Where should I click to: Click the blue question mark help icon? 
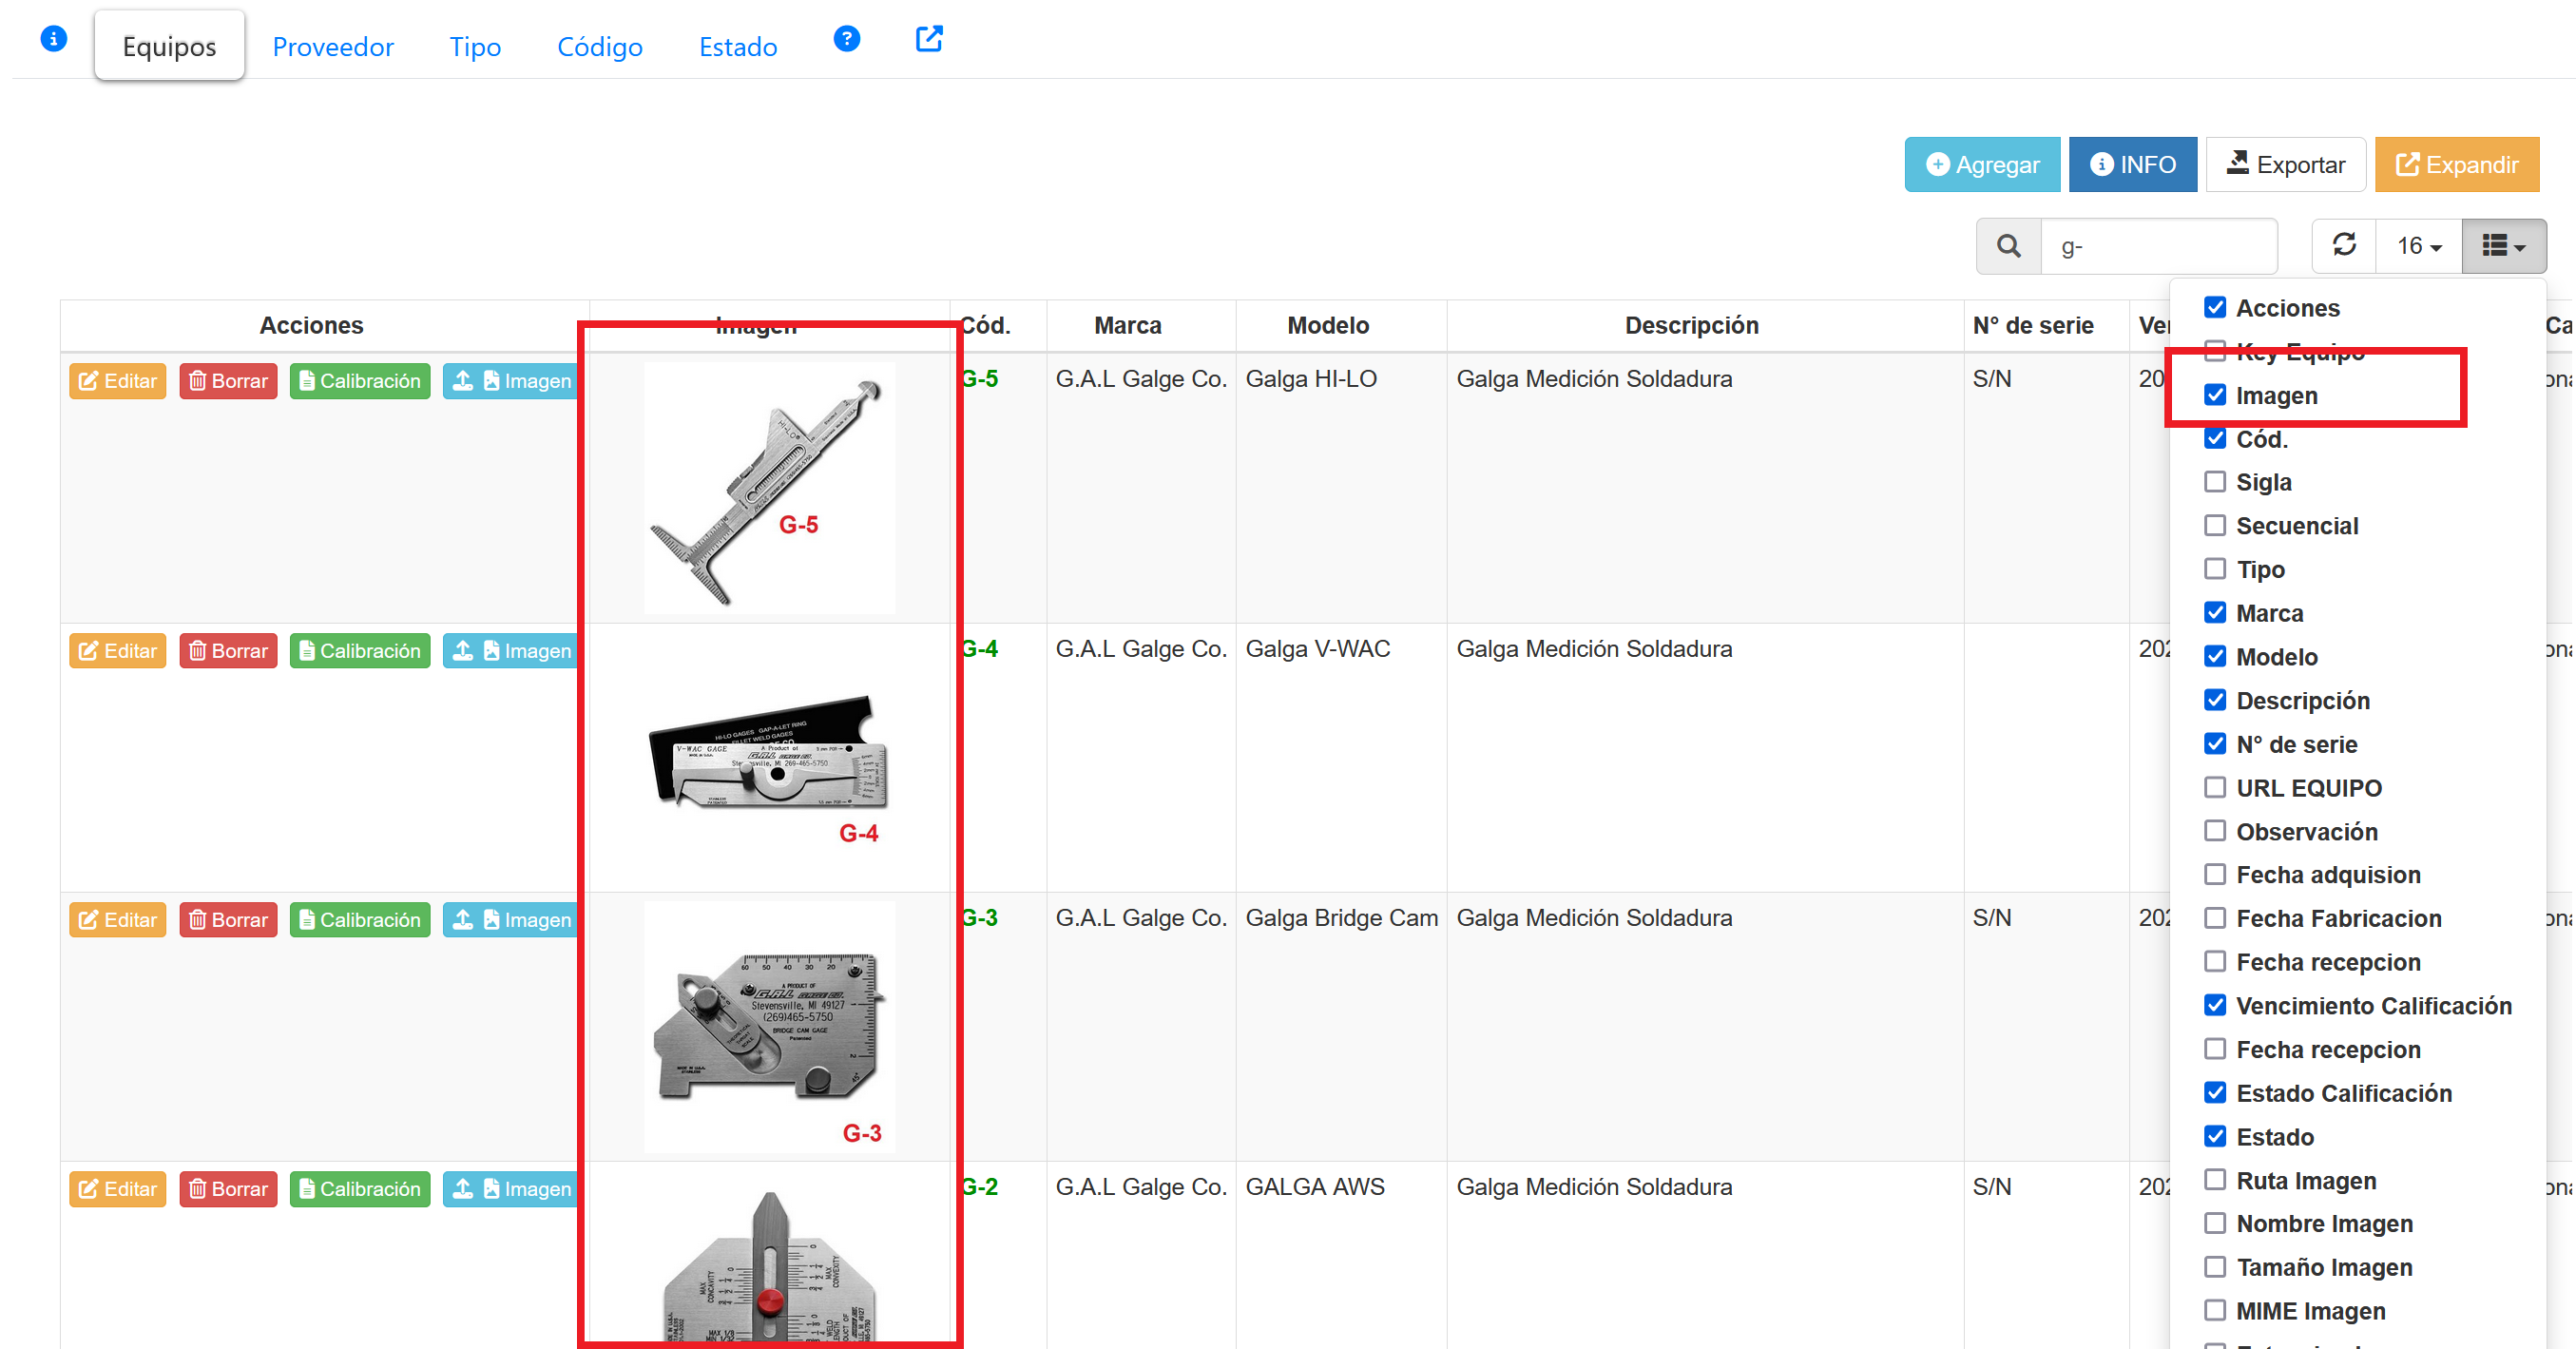(x=846, y=38)
